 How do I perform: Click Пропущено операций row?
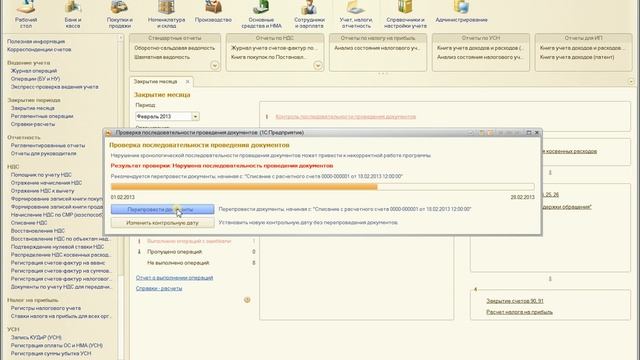coord(196,252)
